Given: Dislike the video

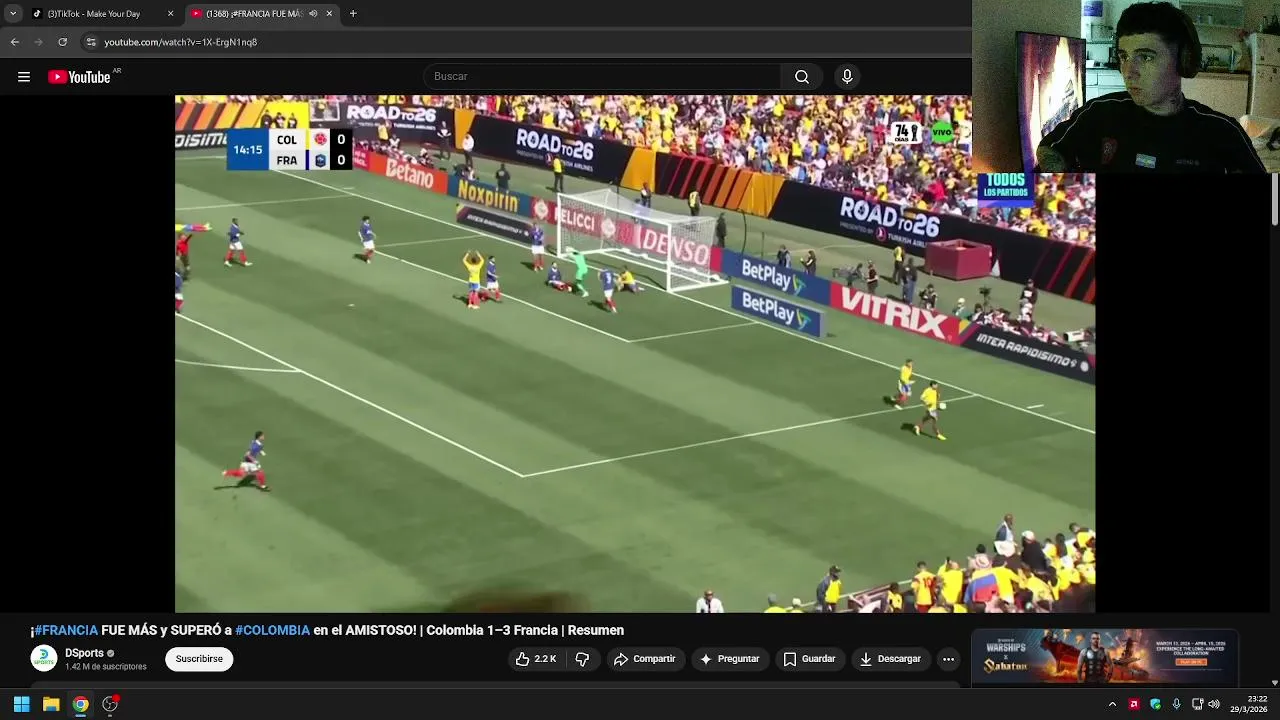Looking at the screenshot, I should tap(582, 659).
